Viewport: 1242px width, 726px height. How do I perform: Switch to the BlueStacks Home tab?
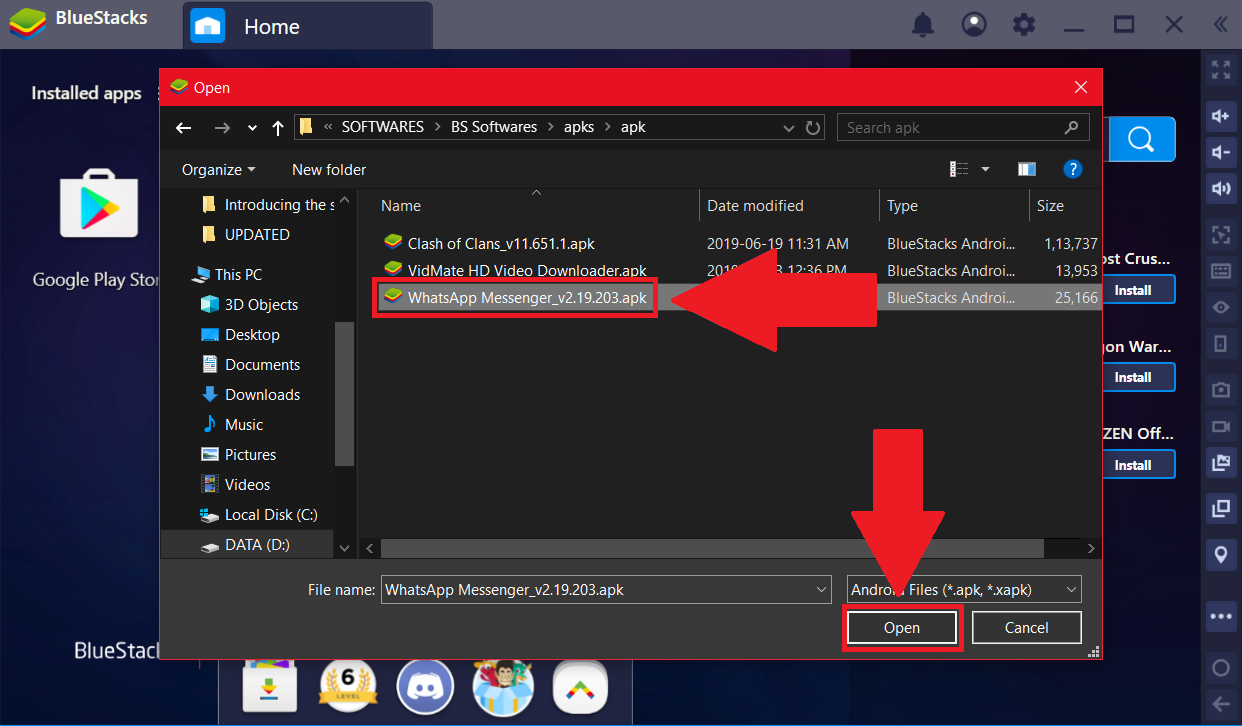pos(309,26)
